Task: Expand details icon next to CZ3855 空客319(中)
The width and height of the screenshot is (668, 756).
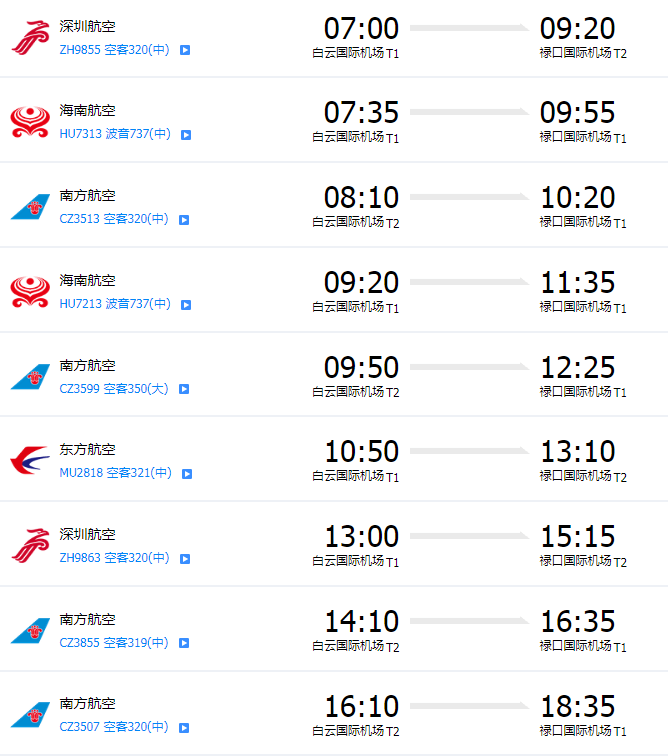Action: pos(185,643)
